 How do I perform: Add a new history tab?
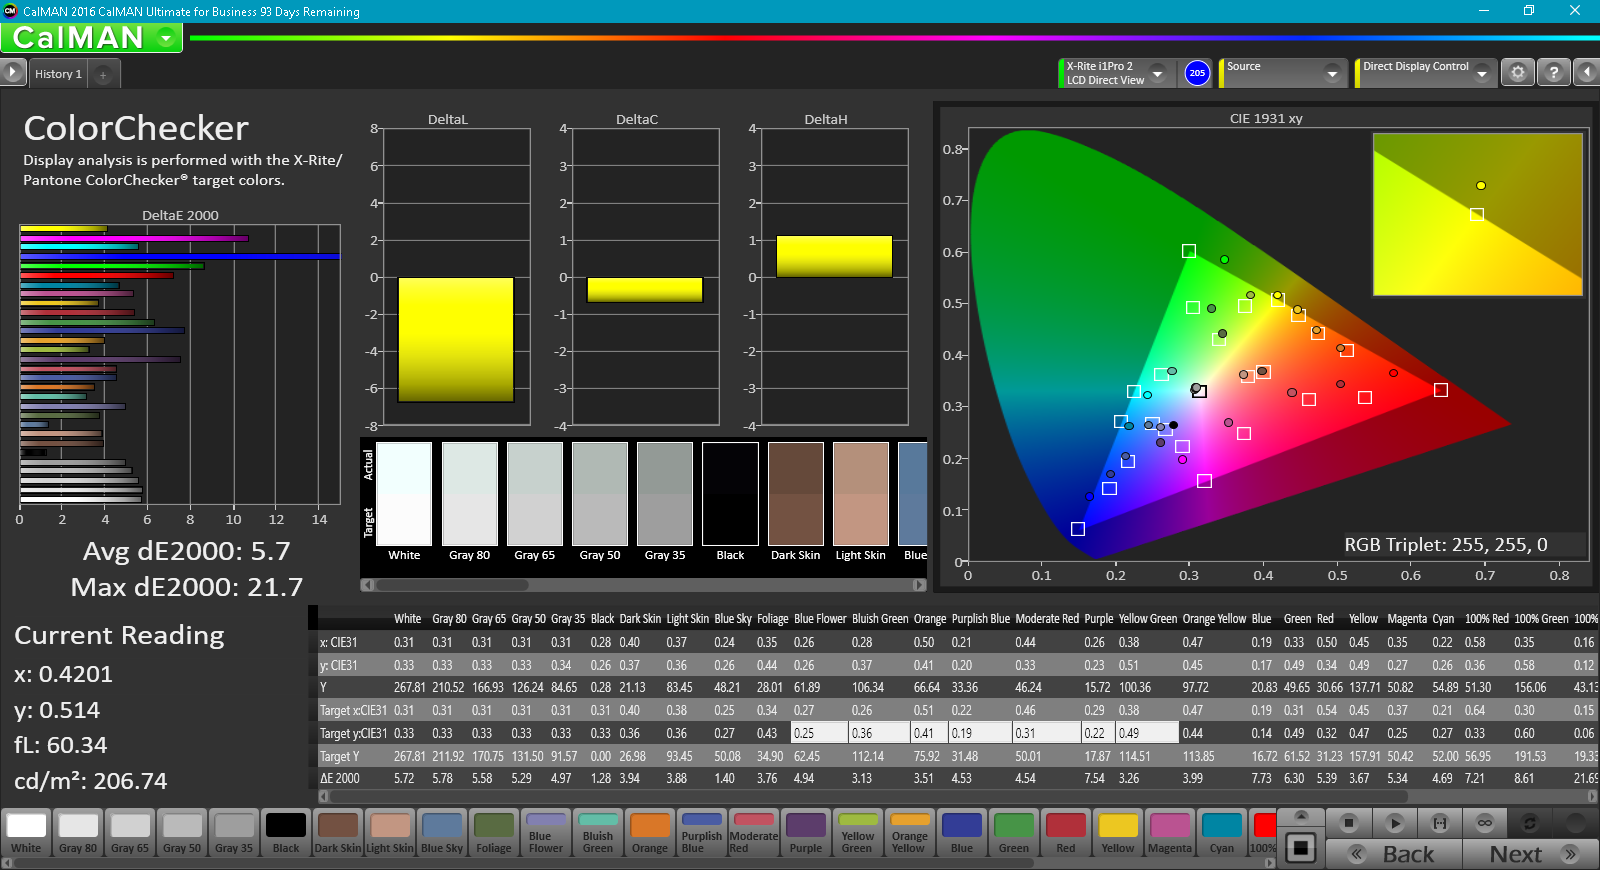(x=103, y=74)
